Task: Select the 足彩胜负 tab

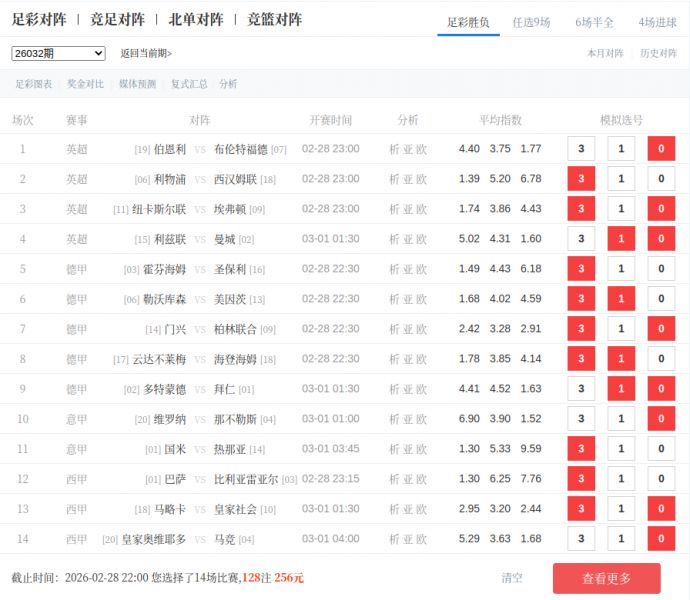Action: tap(468, 21)
